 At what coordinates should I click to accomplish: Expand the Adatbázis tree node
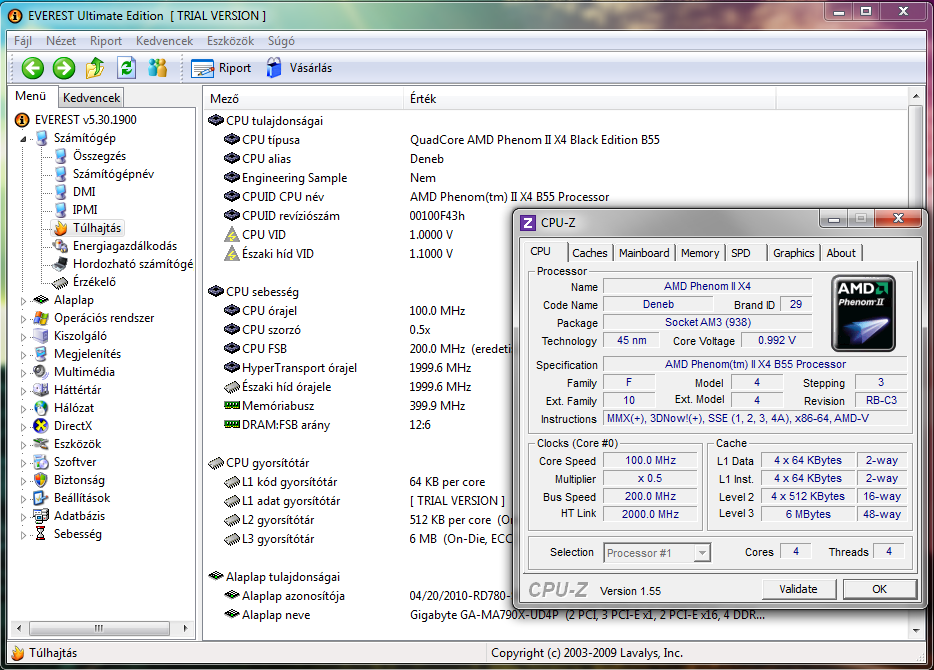[x=23, y=516]
